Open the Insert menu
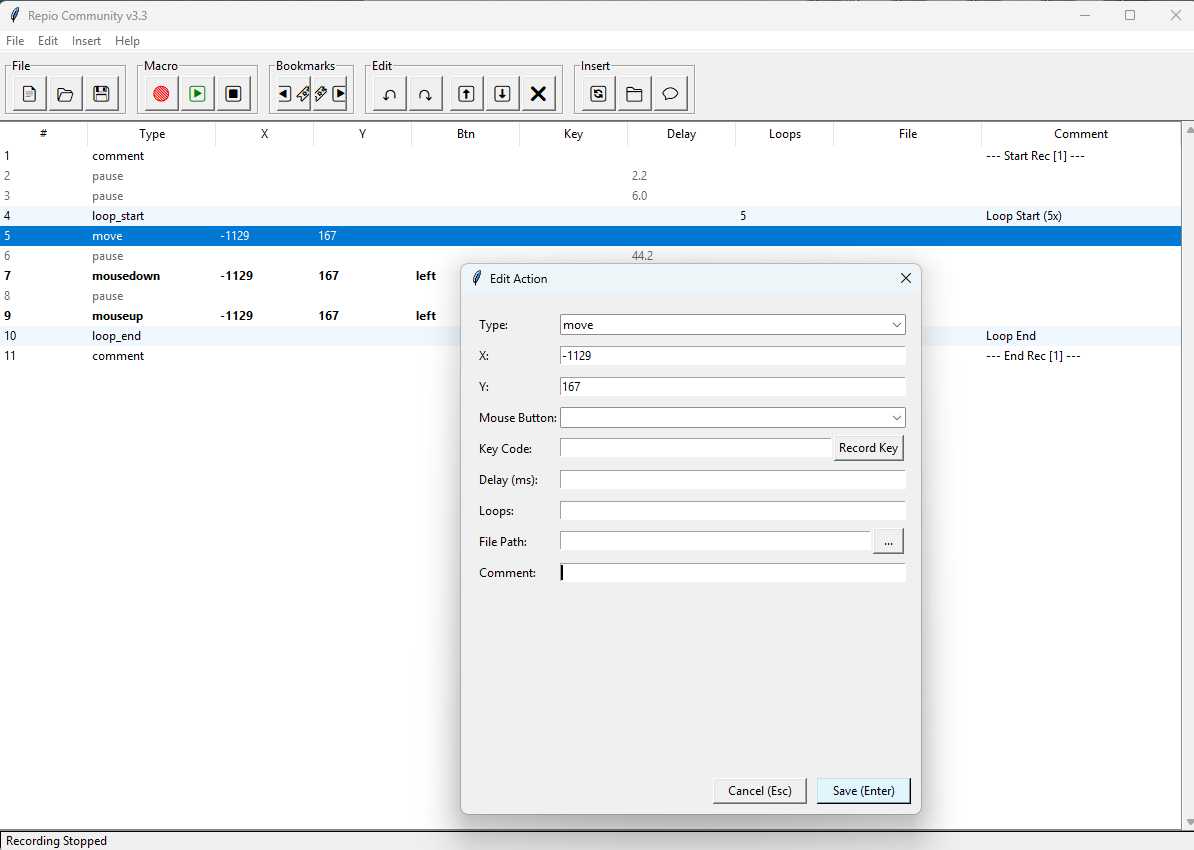This screenshot has height=850, width=1194. pyautogui.click(x=86, y=41)
